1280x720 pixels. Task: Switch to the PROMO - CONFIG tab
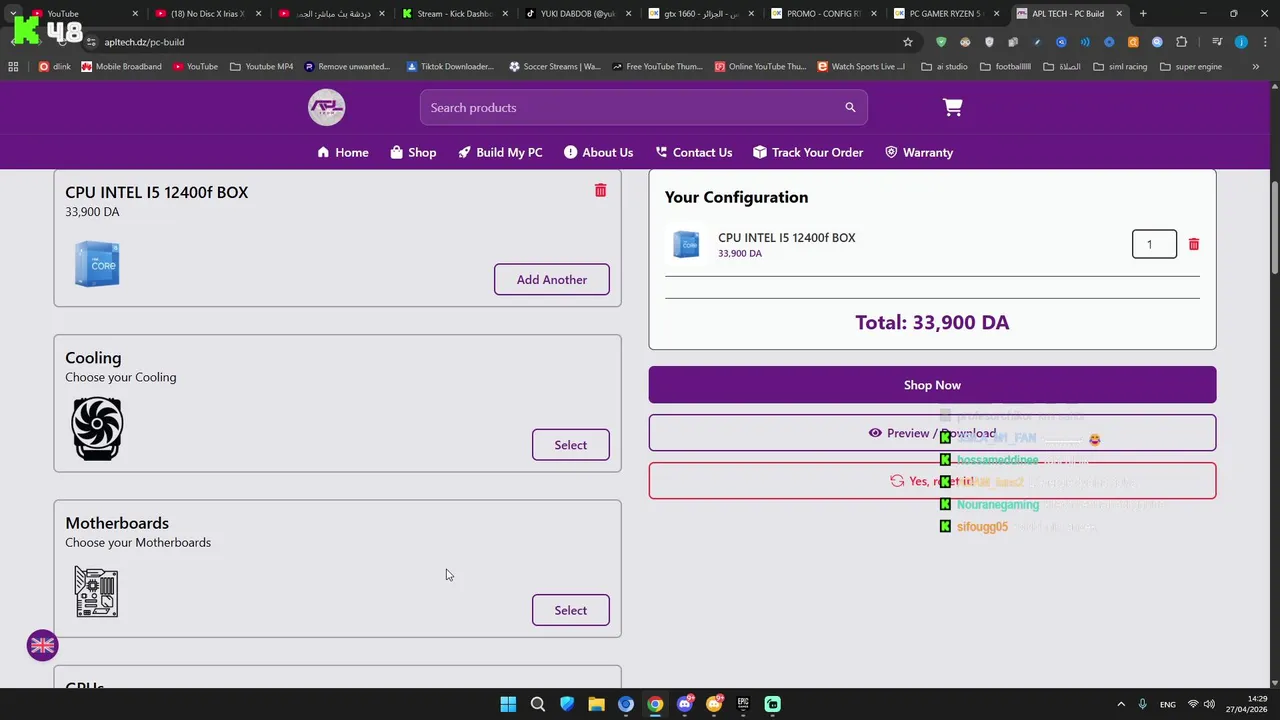823,14
